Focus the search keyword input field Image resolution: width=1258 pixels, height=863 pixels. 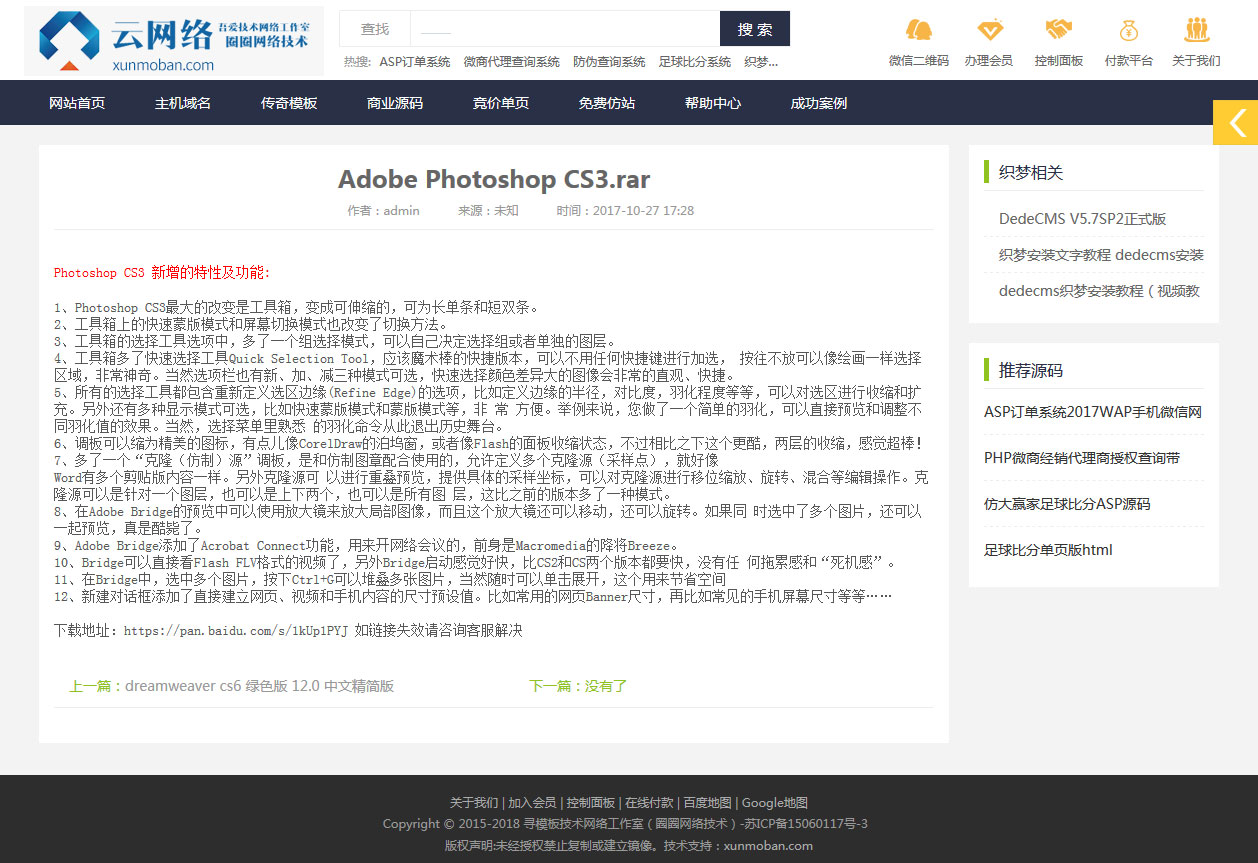pos(565,29)
